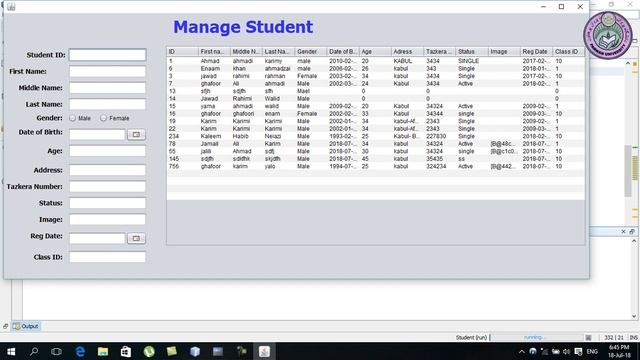This screenshot has width=640, height=360.
Task: Open the clock showing 6:45 PM
Action: click(x=619, y=351)
